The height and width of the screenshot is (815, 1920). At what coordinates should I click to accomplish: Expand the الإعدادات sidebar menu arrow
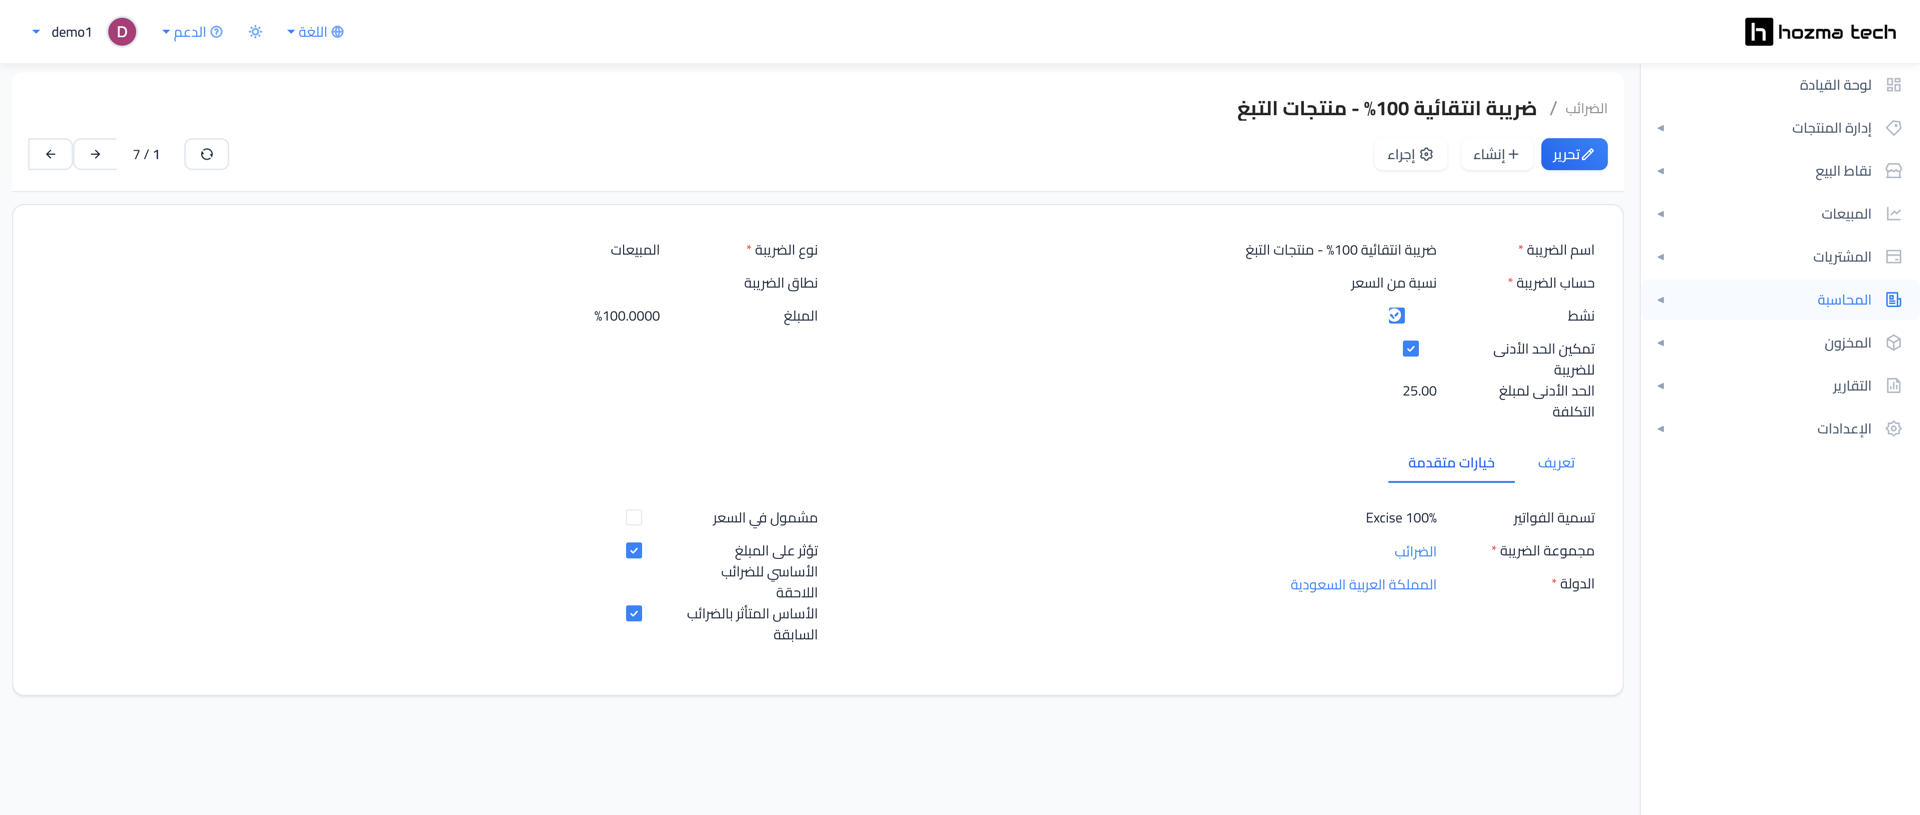[x=1661, y=429]
